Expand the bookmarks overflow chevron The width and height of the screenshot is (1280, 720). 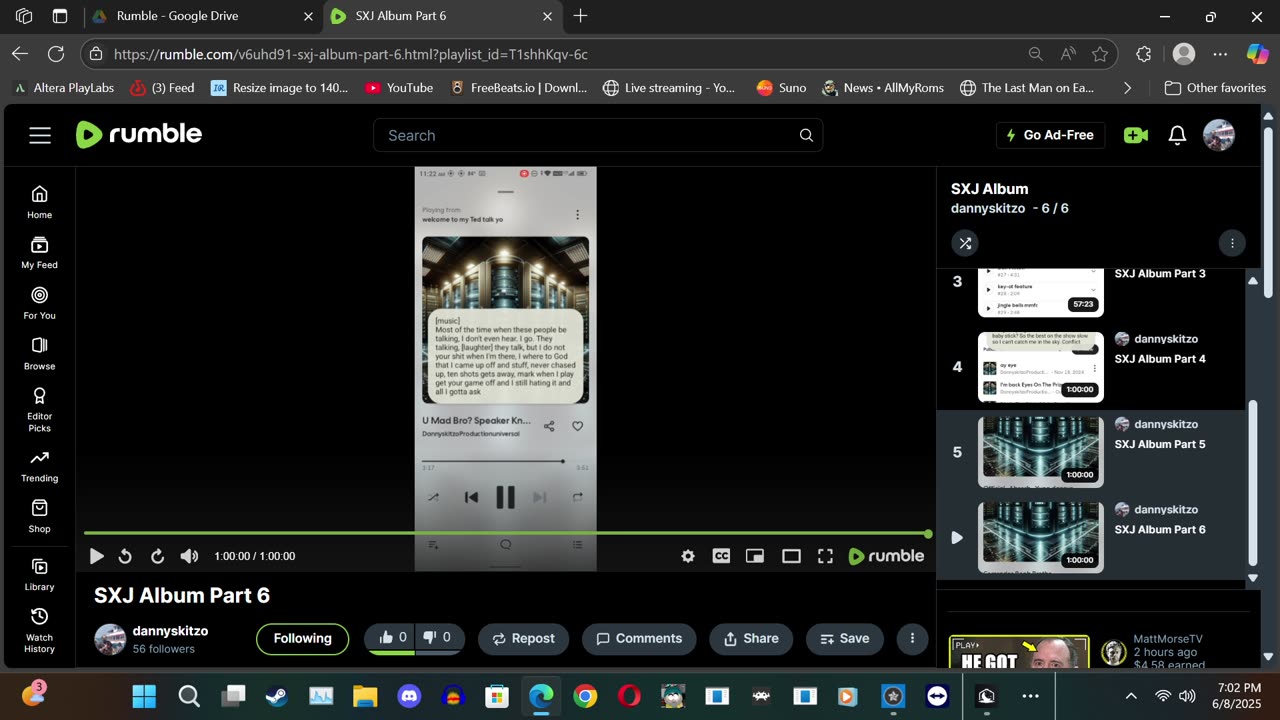(1127, 88)
